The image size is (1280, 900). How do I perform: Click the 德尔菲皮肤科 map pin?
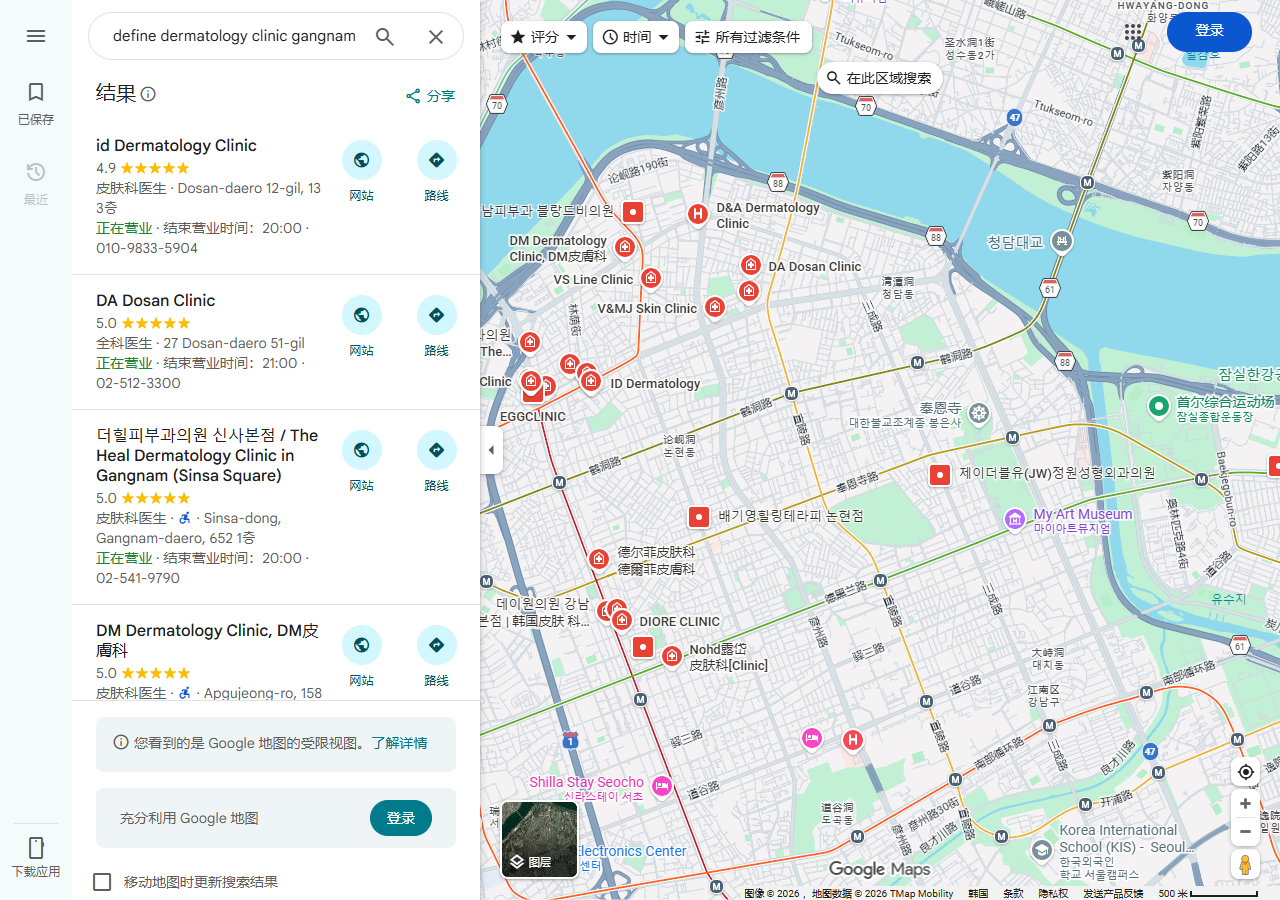(598, 558)
